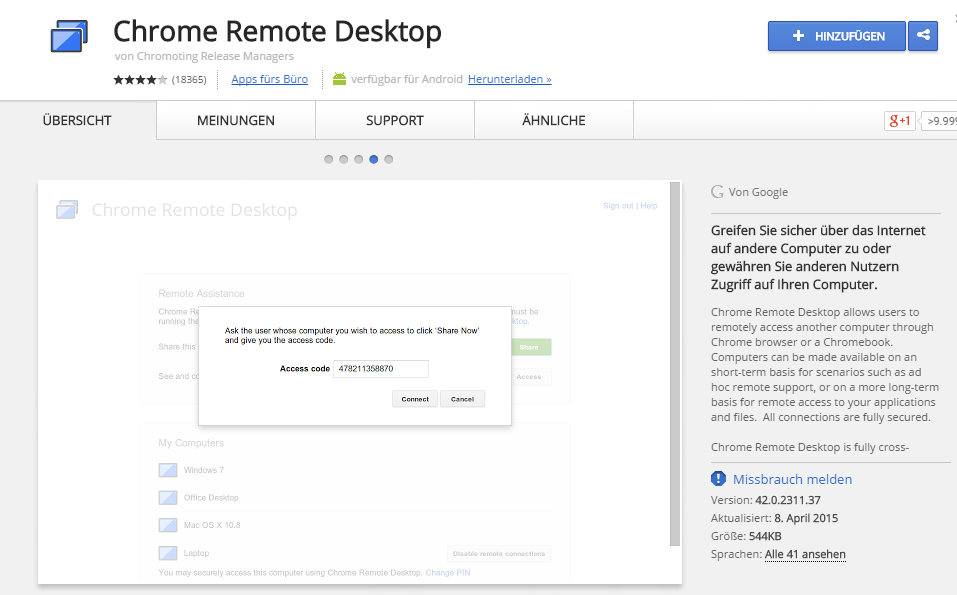Image resolution: width=957 pixels, height=595 pixels.
Task: Click the Google G logo
Action: (717, 192)
